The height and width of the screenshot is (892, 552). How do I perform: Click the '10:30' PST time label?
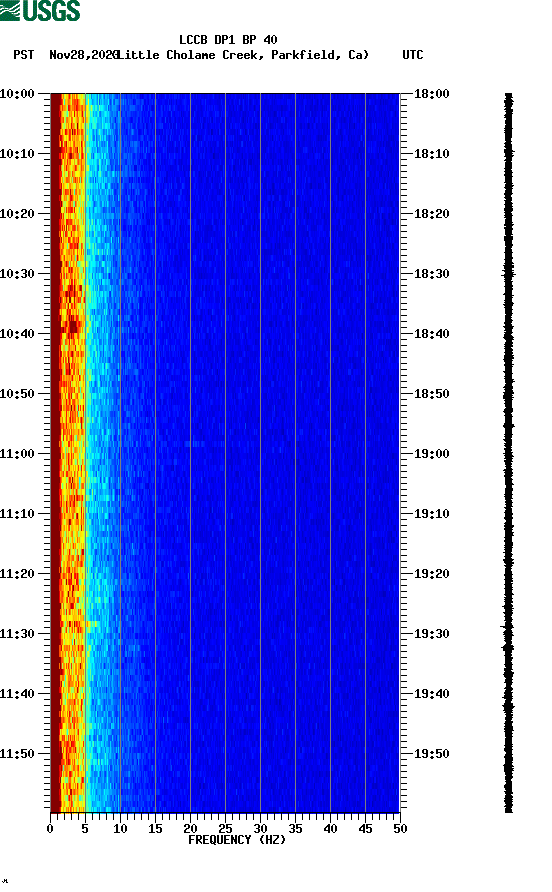coord(17,274)
